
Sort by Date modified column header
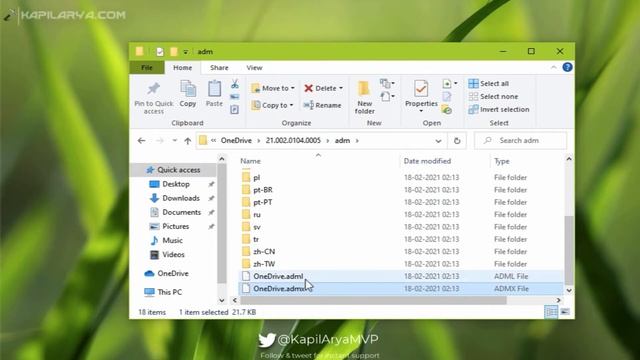427,161
